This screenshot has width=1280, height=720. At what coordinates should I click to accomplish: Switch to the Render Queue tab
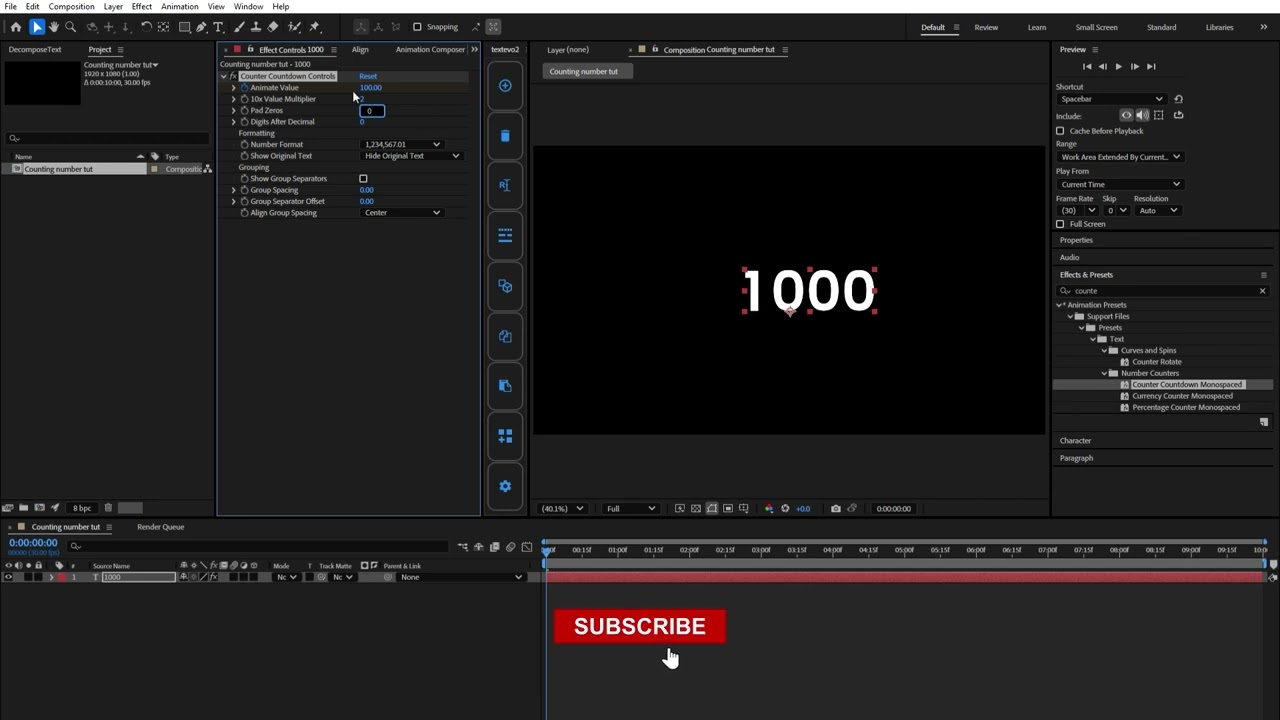[160, 527]
